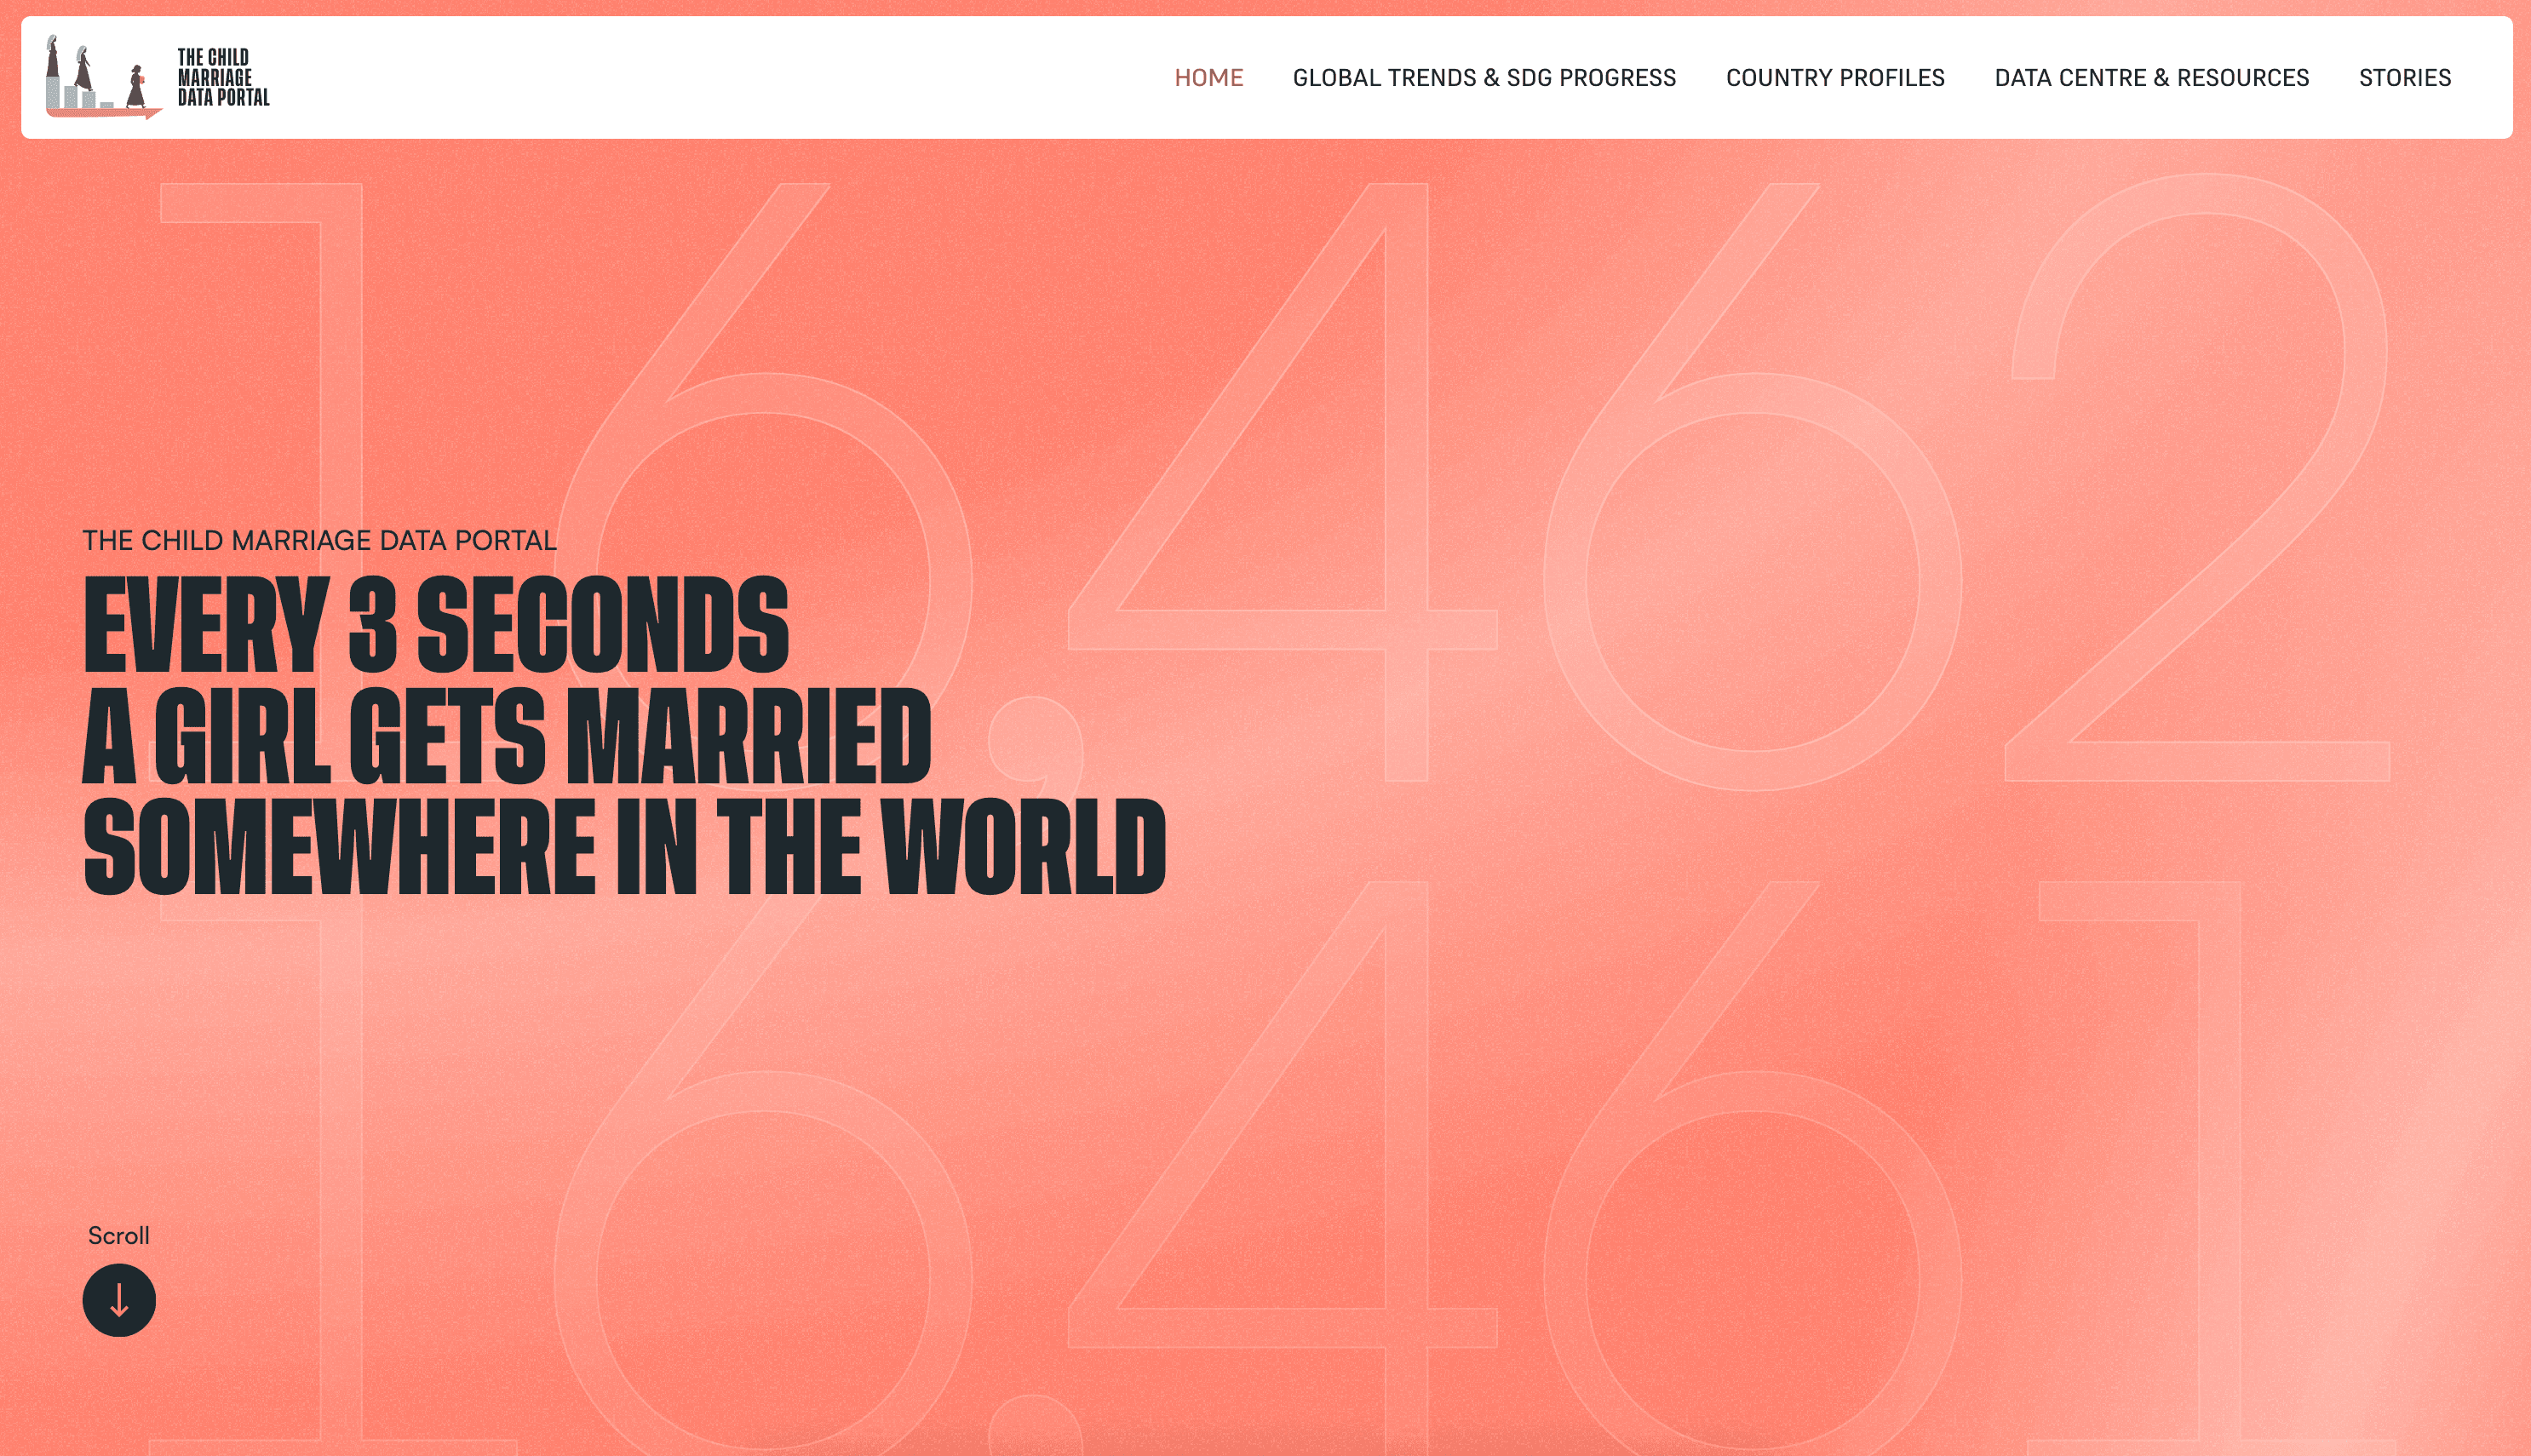Navigate to the Stories page
Image resolution: width=2531 pixels, height=1456 pixels.
[2404, 77]
